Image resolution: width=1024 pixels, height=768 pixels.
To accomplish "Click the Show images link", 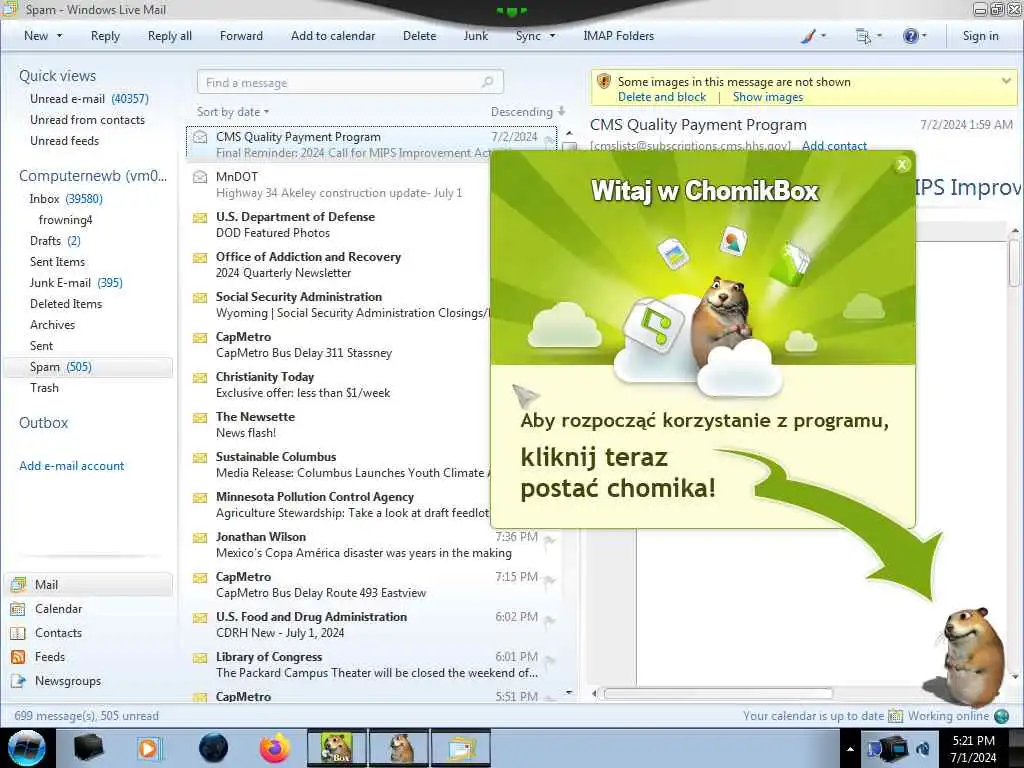I will point(767,97).
